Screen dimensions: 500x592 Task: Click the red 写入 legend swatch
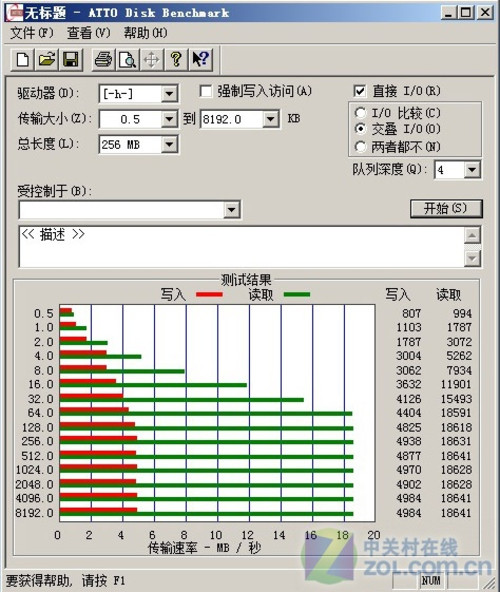(x=210, y=294)
